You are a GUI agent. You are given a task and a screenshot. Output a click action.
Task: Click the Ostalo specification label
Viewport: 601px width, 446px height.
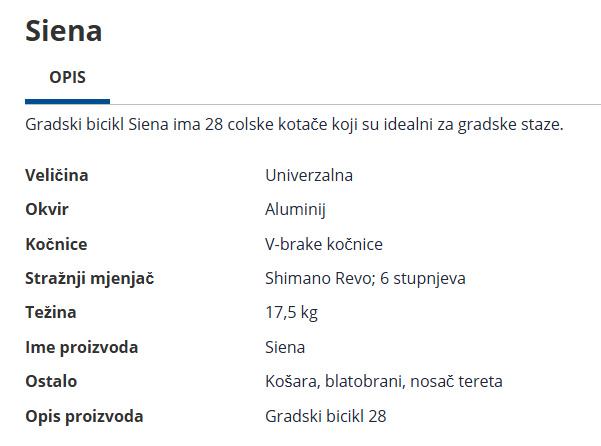(51, 381)
